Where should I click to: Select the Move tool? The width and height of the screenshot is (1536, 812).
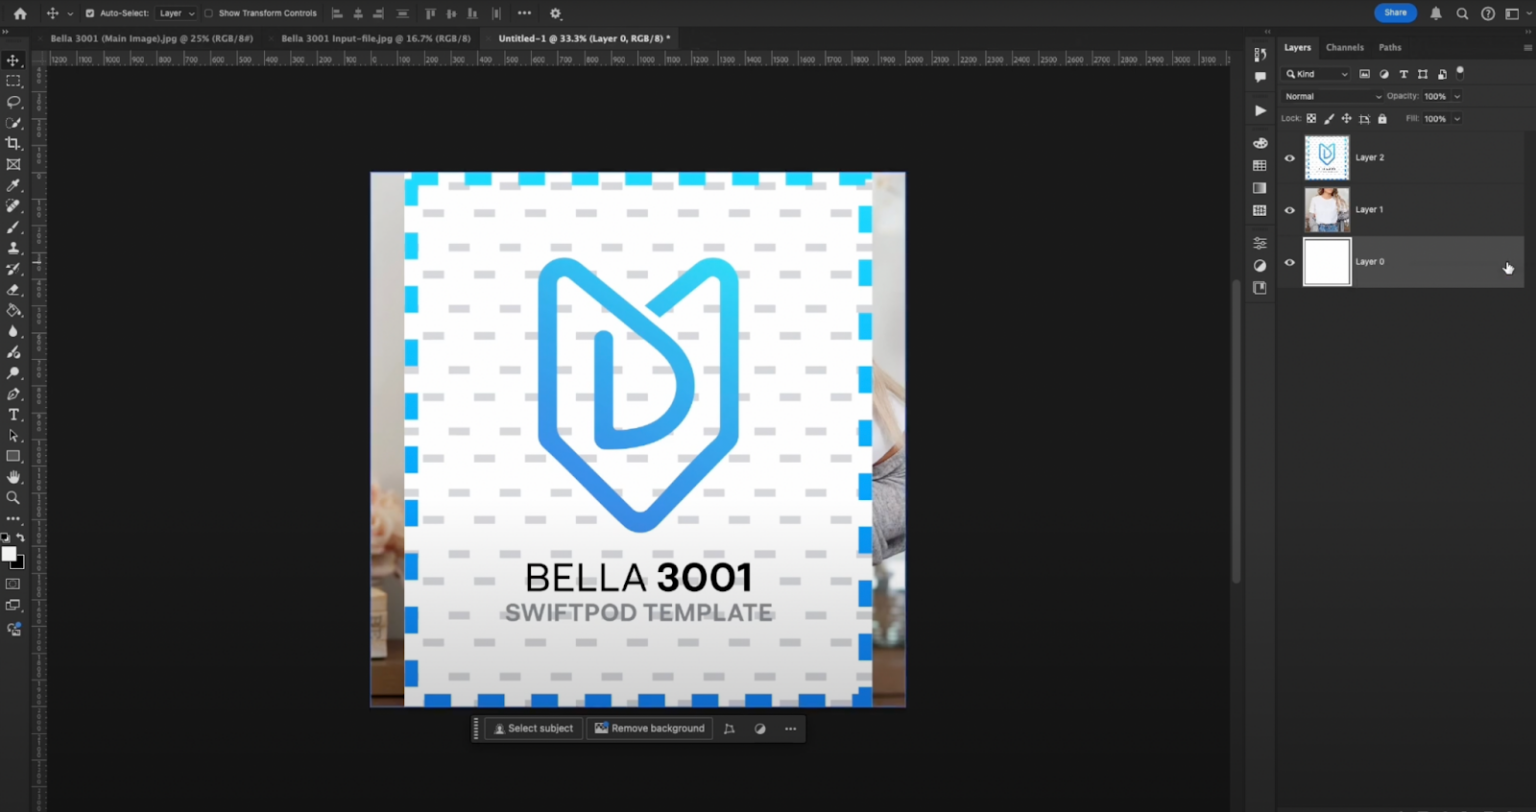[x=13, y=60]
